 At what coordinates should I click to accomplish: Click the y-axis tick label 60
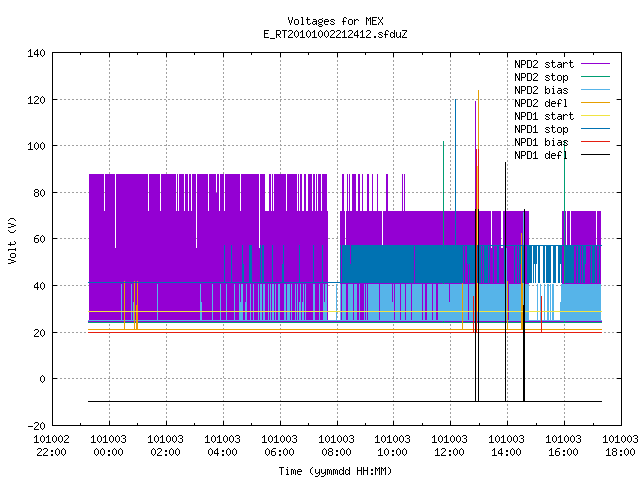[39, 239]
